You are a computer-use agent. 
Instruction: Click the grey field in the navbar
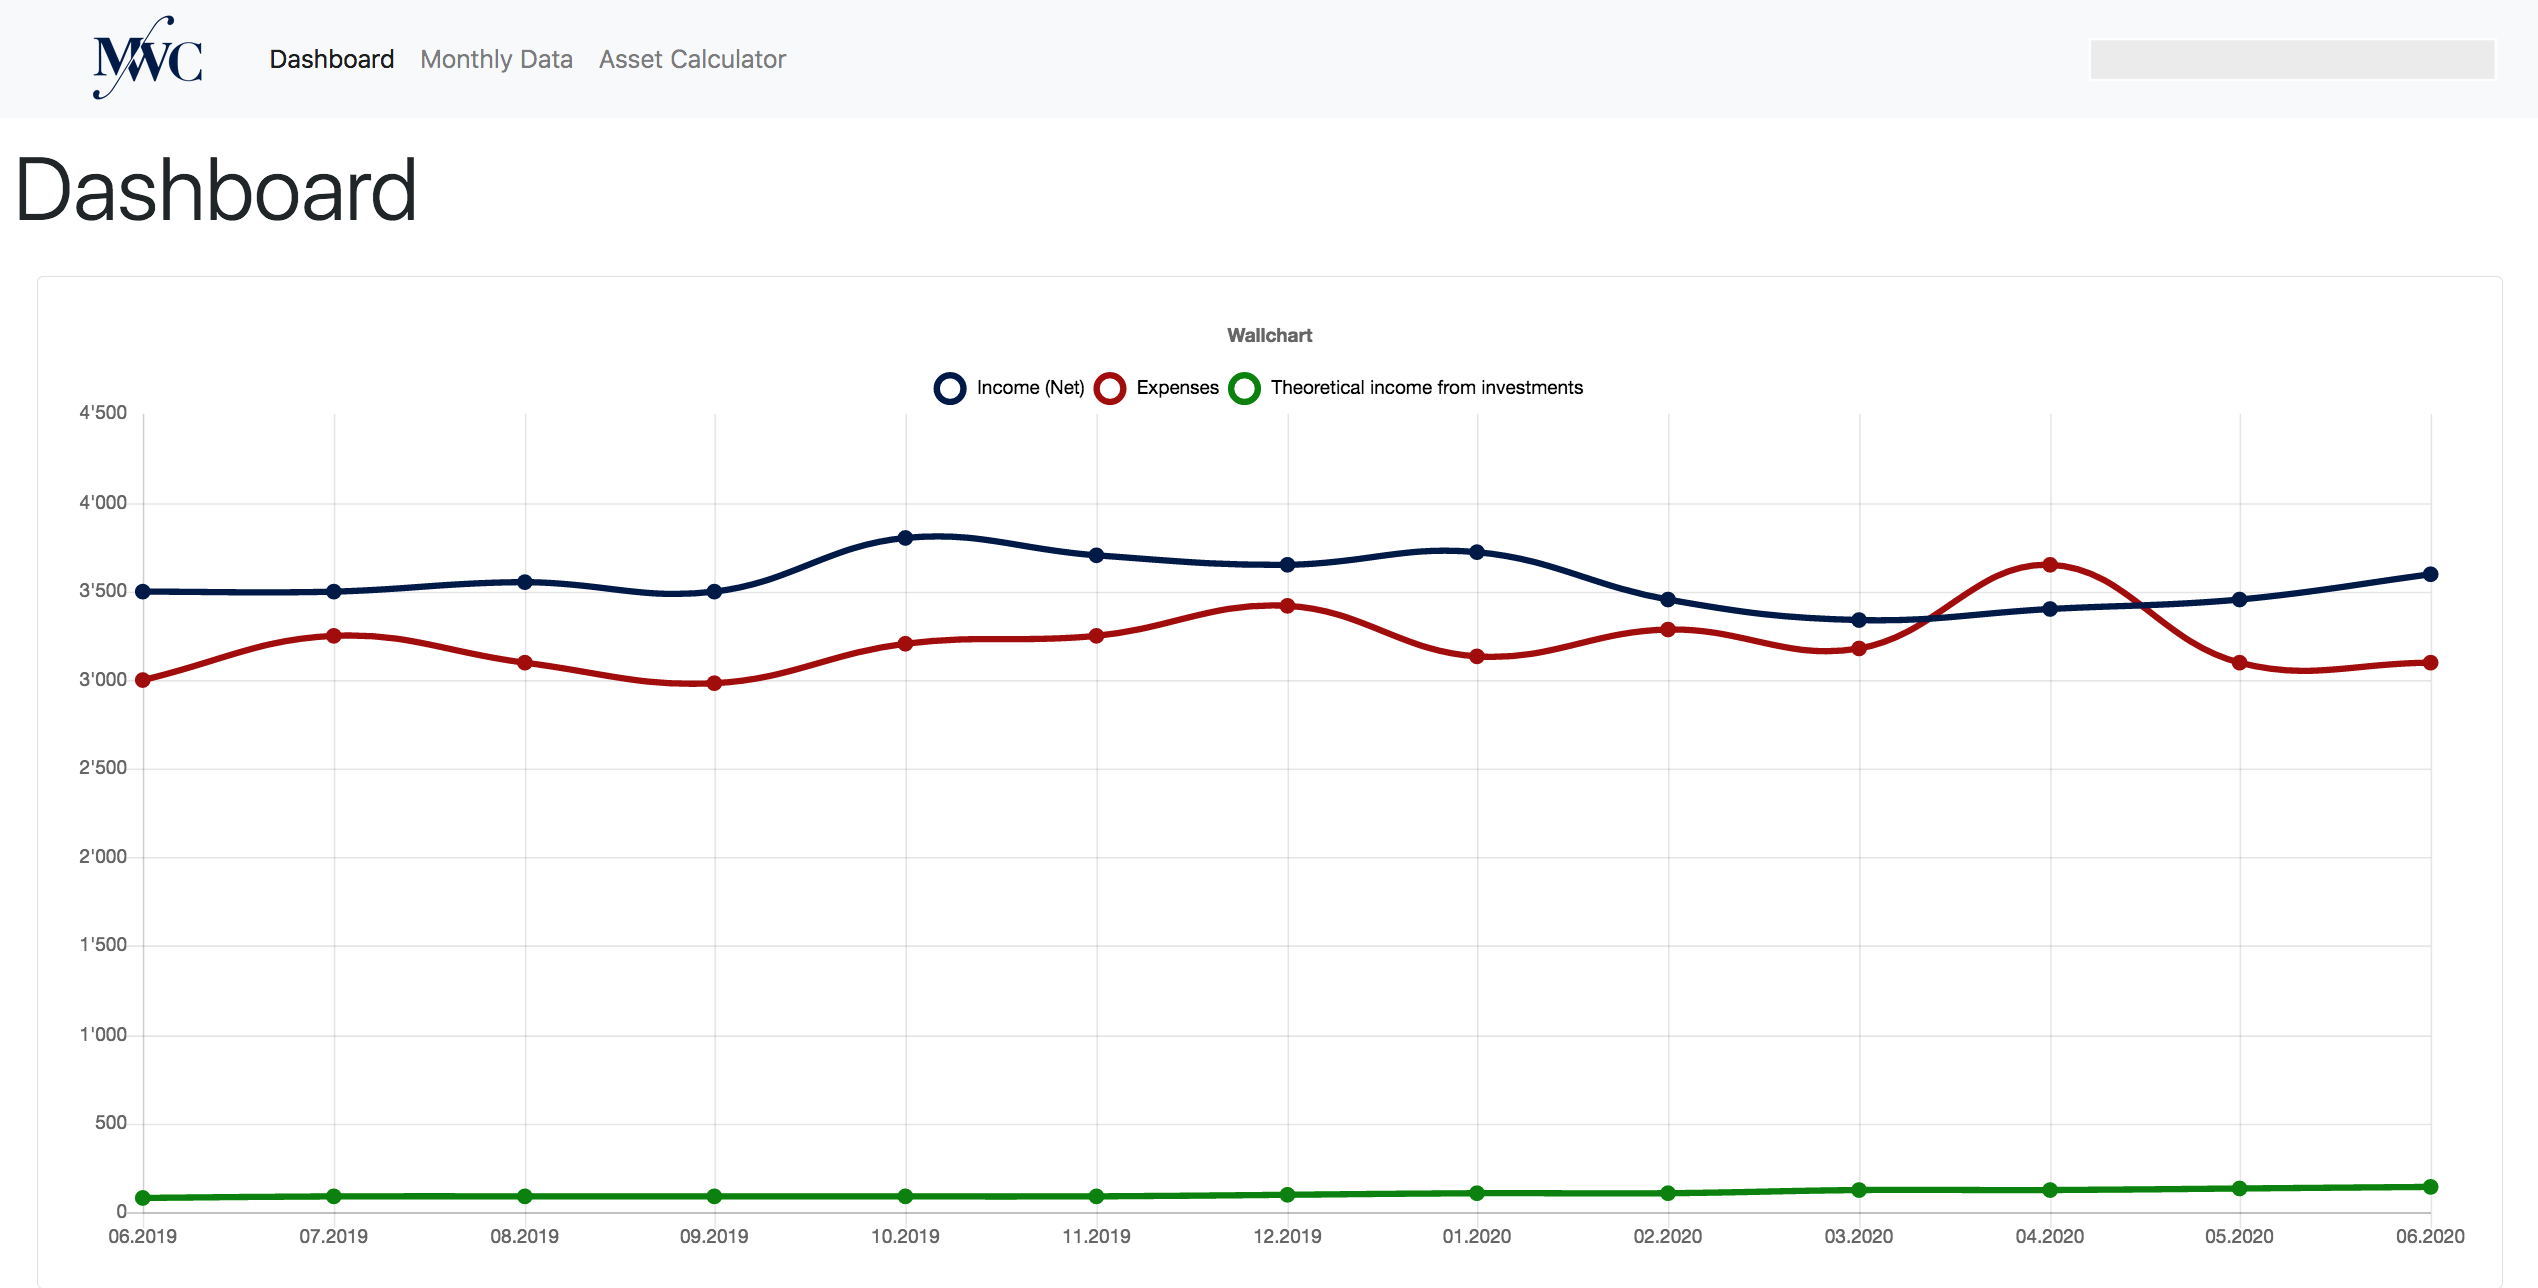[x=2292, y=59]
